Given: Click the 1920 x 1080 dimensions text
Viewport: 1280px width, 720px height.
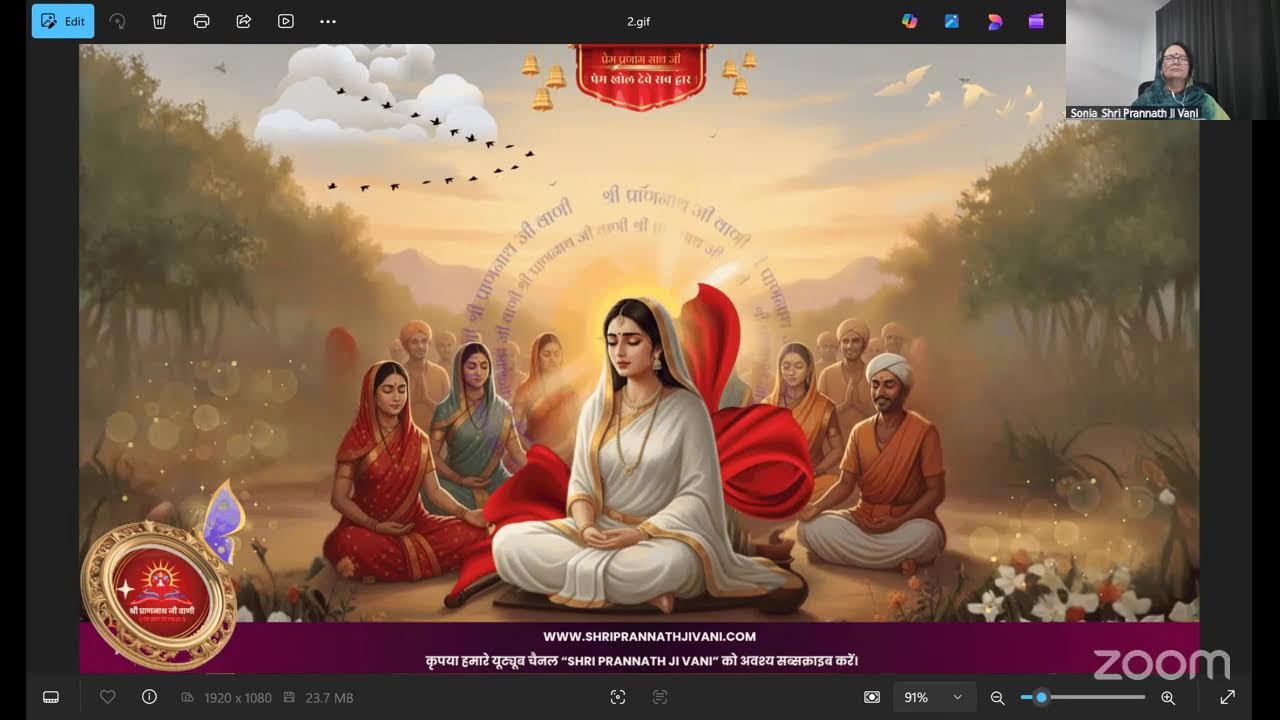Looking at the screenshot, I should click(x=238, y=698).
